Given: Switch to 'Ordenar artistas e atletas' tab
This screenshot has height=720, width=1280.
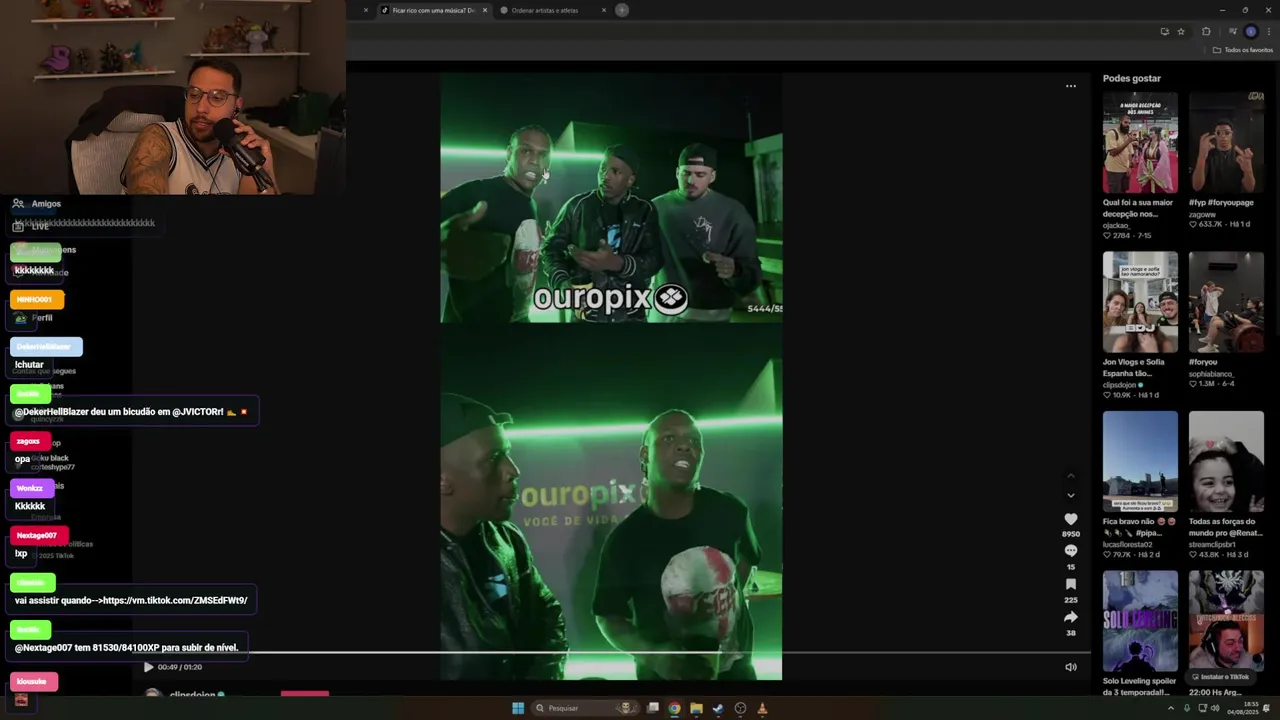Looking at the screenshot, I should point(545,10).
